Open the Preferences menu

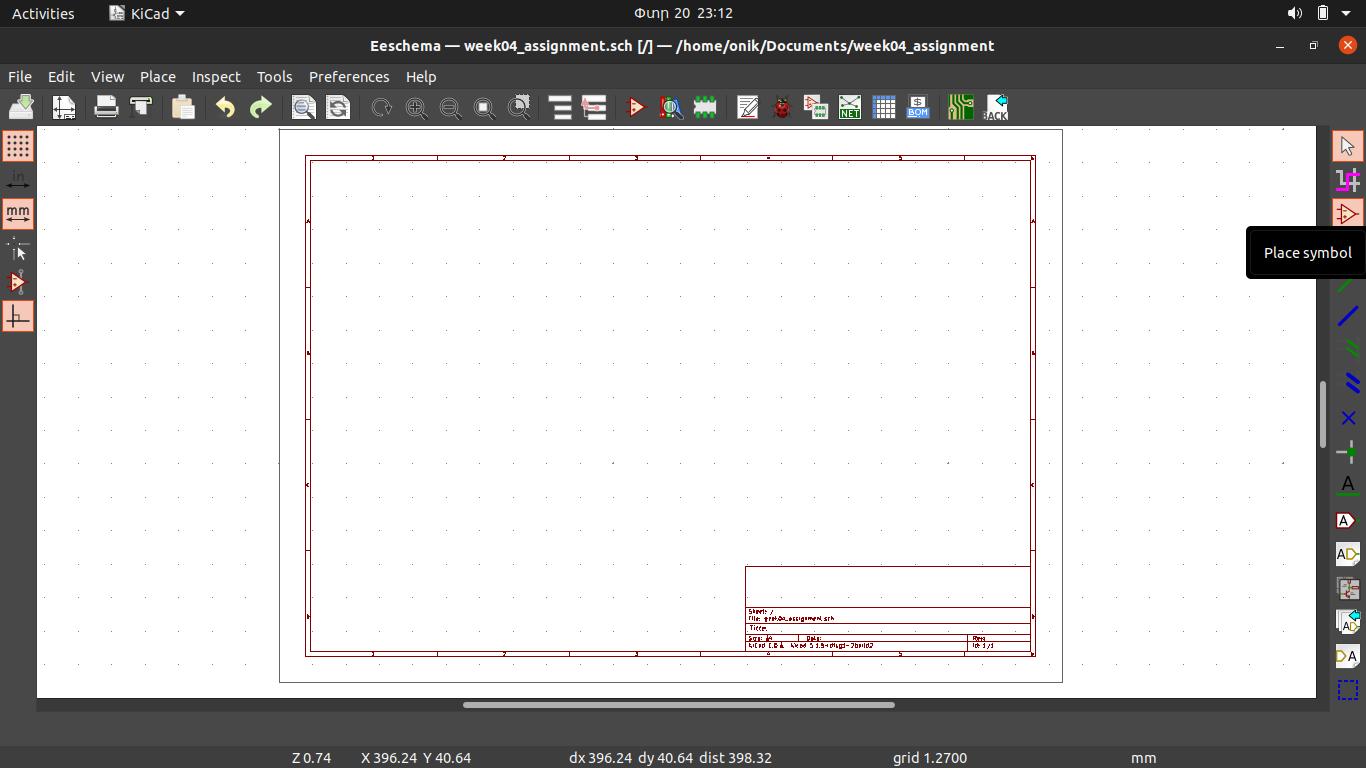click(349, 77)
